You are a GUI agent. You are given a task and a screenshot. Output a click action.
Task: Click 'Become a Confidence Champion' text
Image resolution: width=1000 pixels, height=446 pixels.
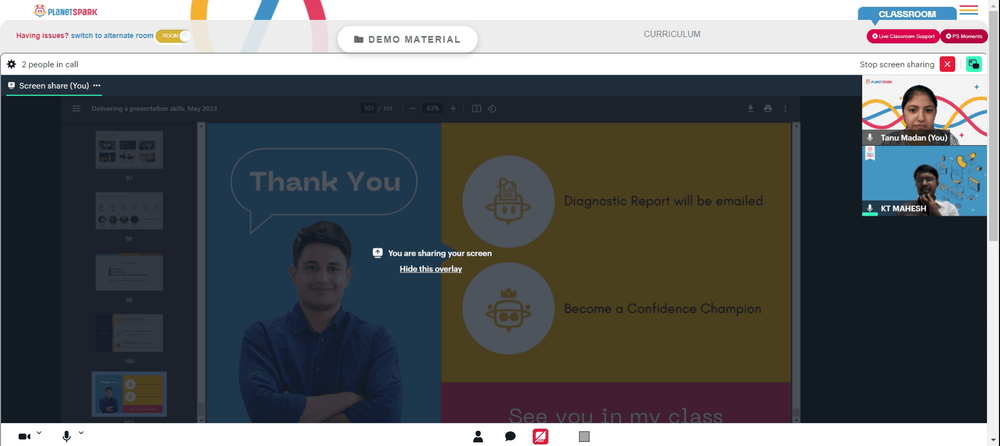coord(663,309)
